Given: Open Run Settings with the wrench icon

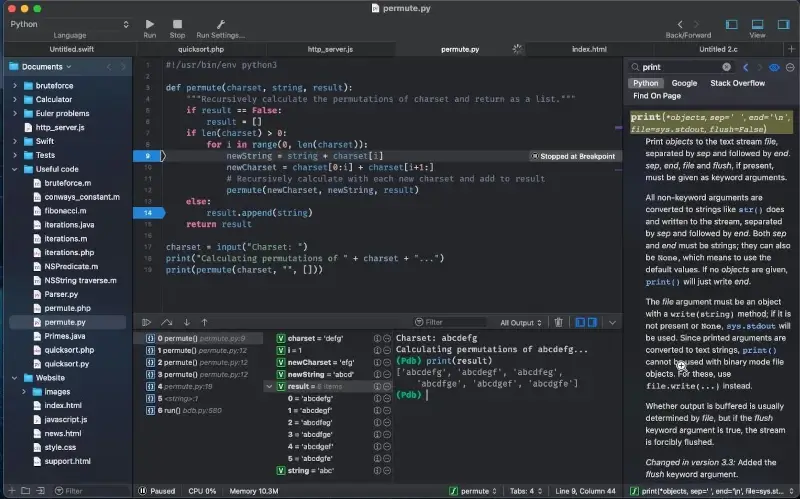Looking at the screenshot, I should (x=220, y=23).
